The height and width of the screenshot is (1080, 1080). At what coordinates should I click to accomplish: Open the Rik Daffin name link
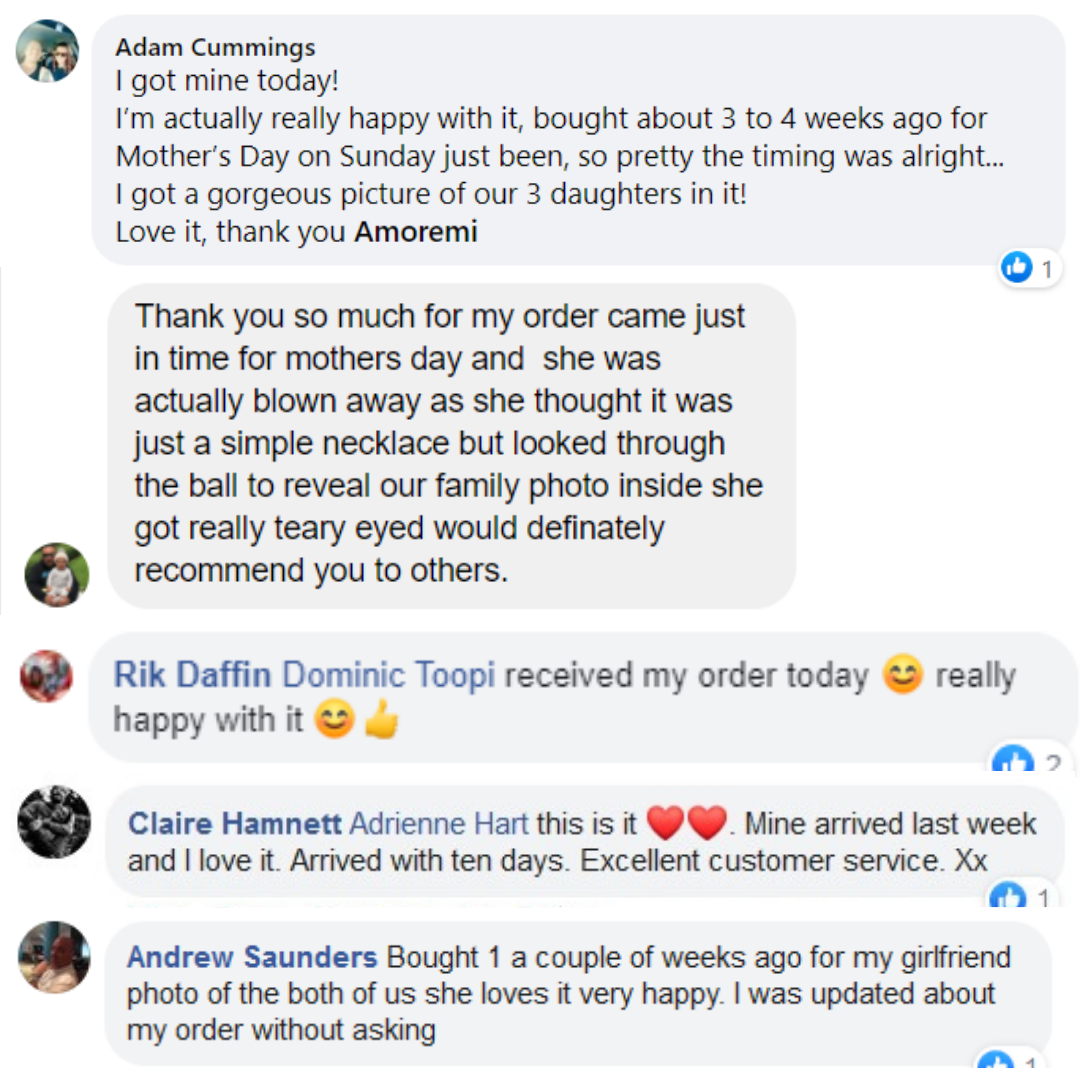[x=192, y=675]
